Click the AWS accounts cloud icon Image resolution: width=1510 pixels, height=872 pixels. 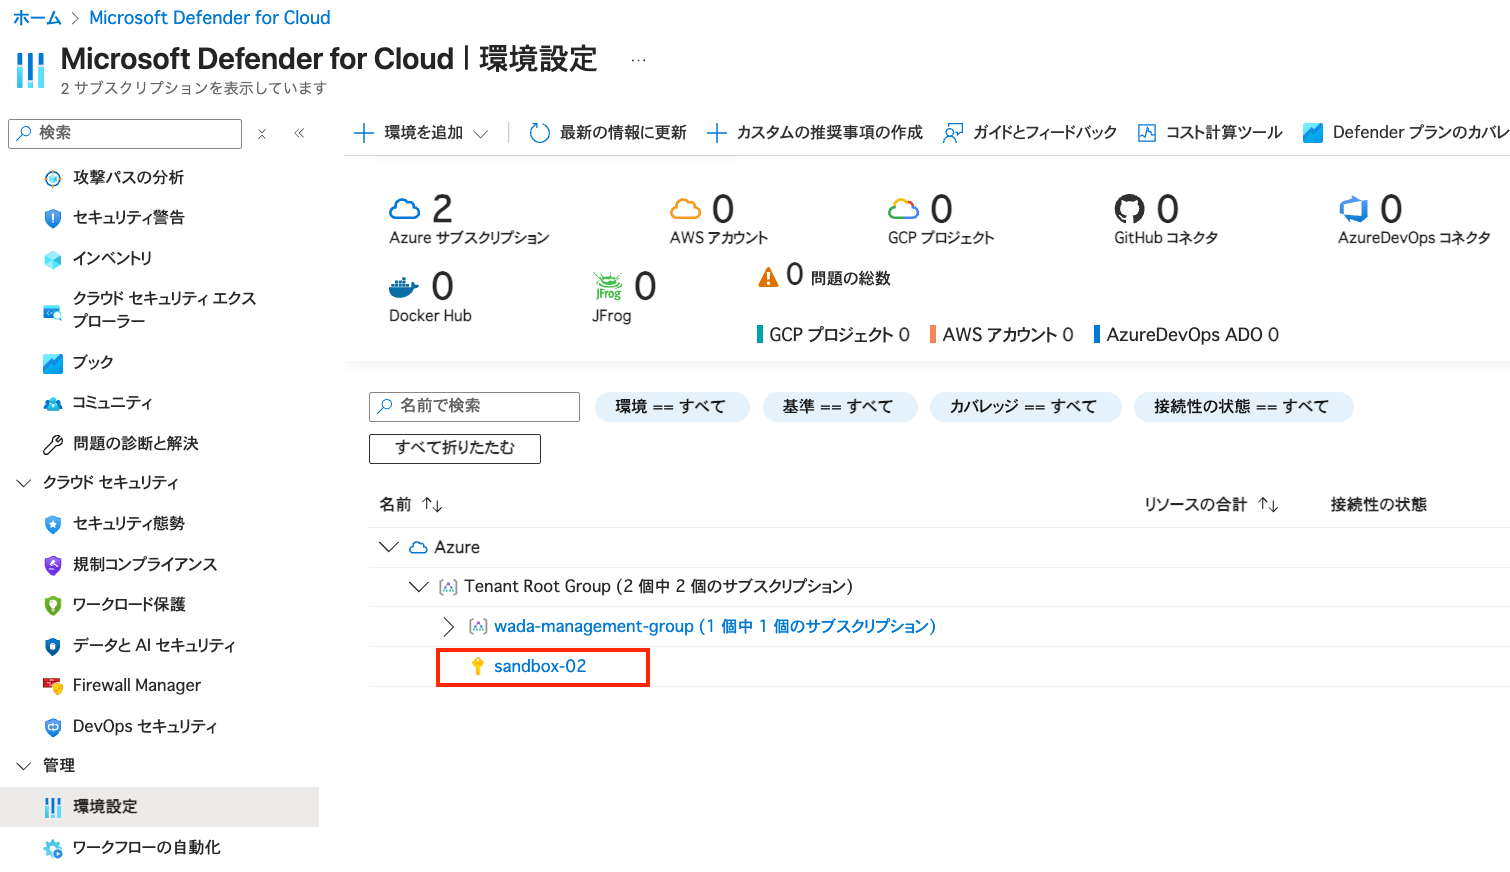click(685, 209)
